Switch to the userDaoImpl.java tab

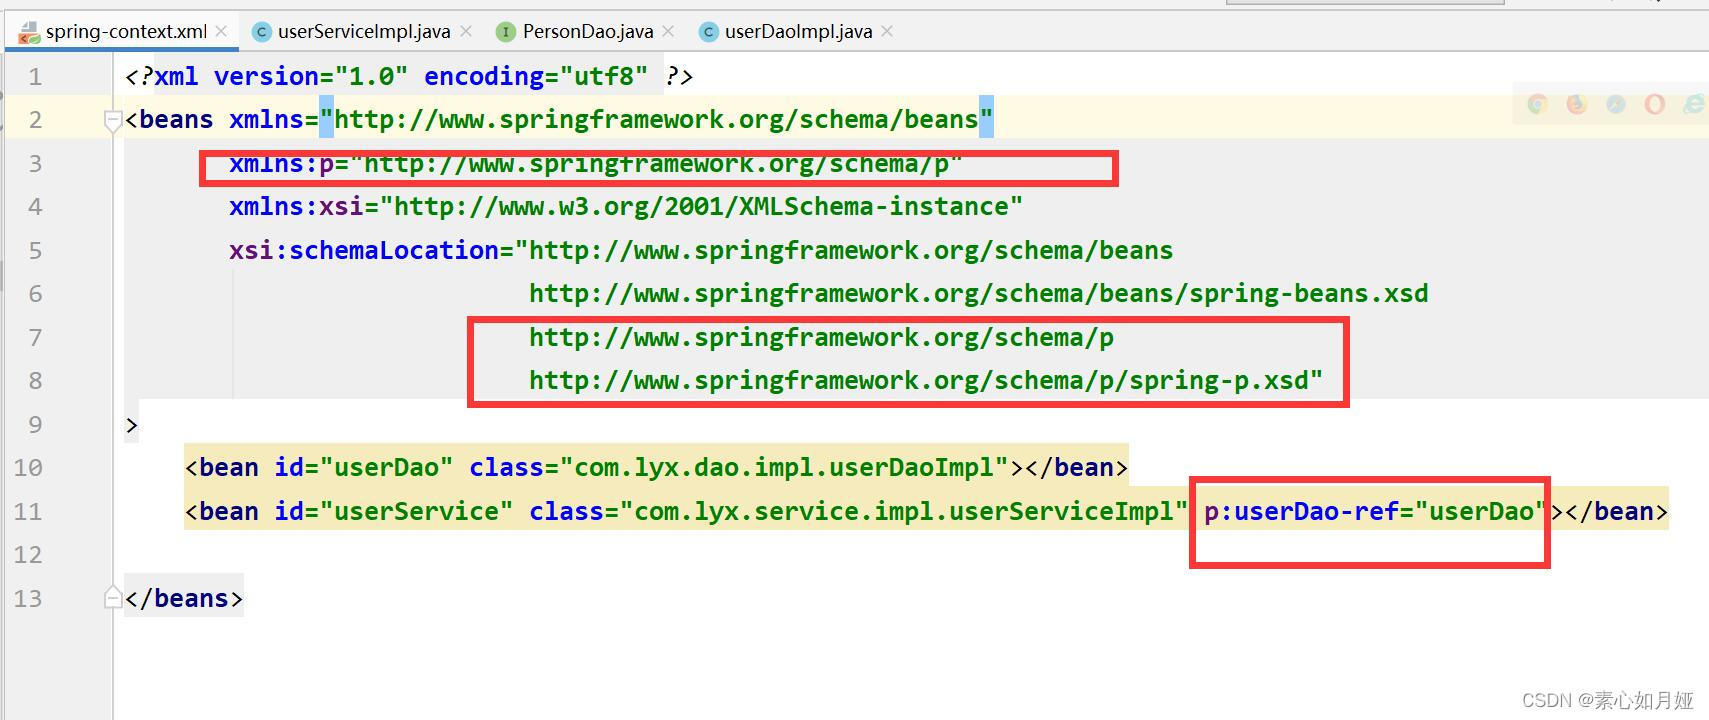coord(798,32)
